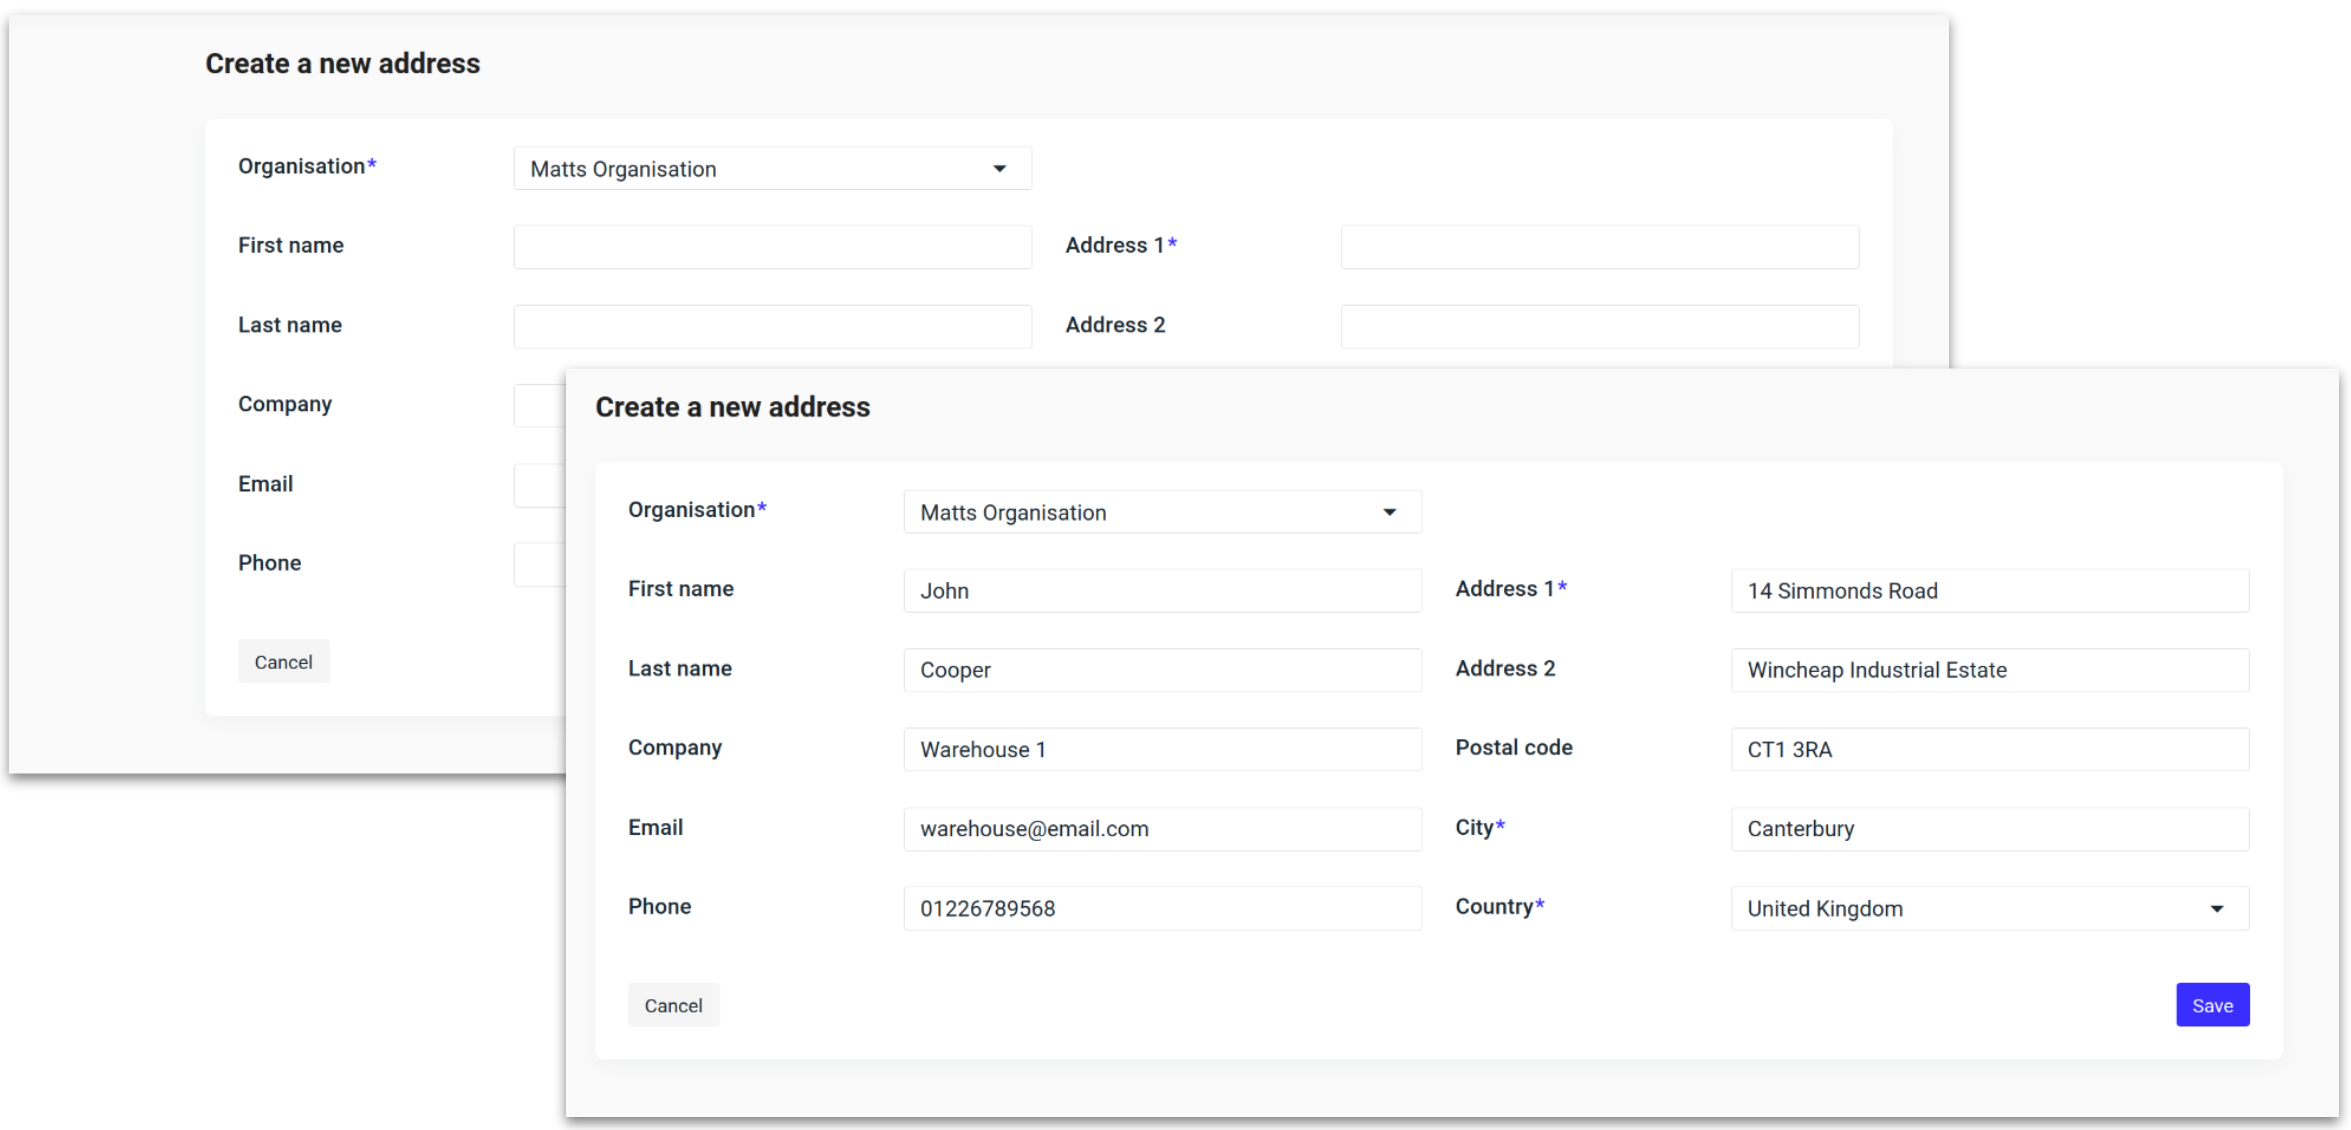Open the Organisation selector in the background form
The image size is (2351, 1130).
click(770, 168)
